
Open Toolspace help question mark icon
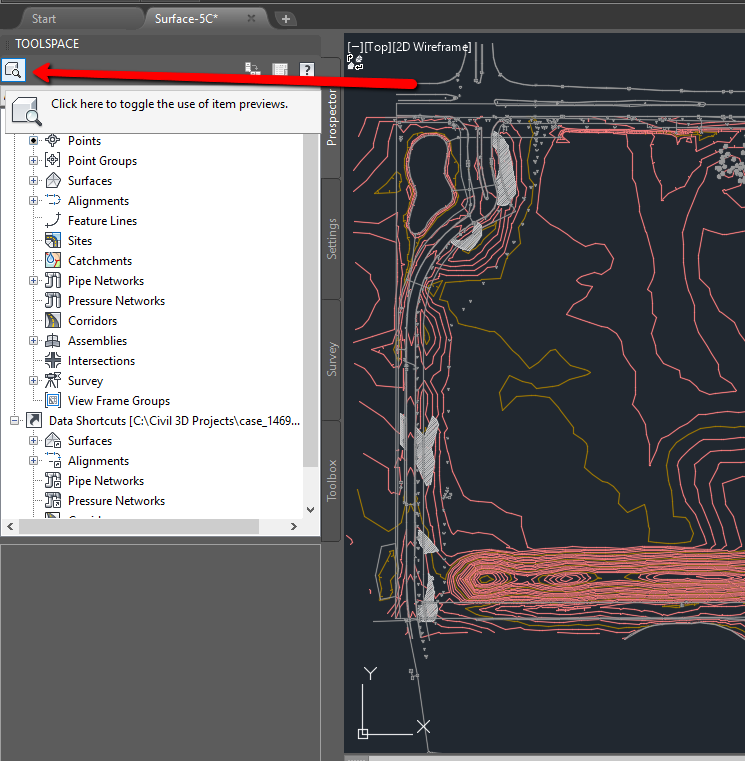click(x=306, y=70)
